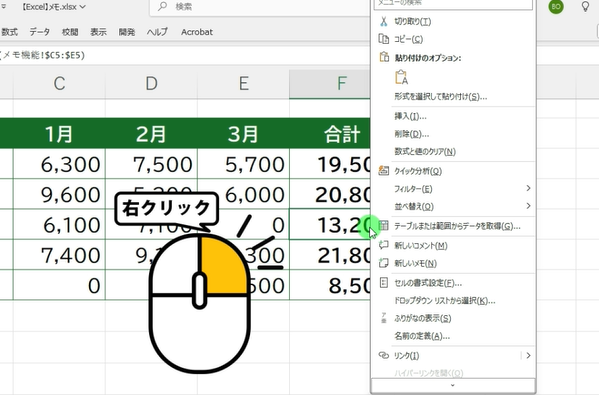The image size is (599, 395).
Task: Select 新しいコメント(M) entry
Action: coord(421,245)
